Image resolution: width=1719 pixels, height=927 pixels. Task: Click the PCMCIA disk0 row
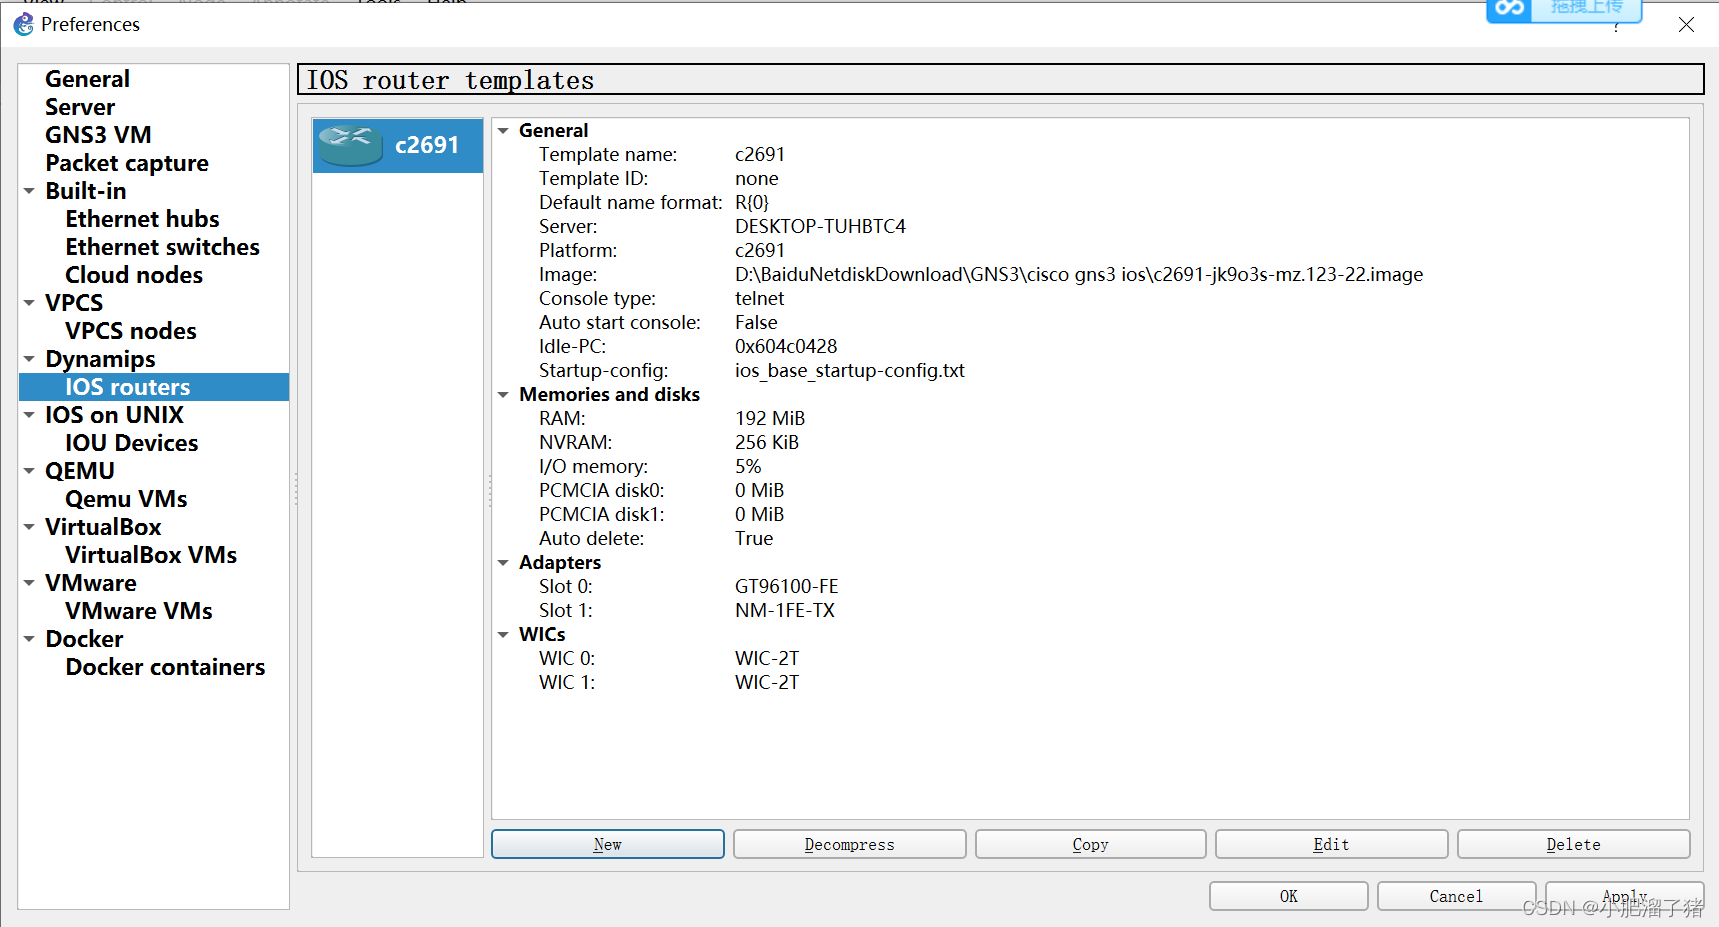tap(1090, 491)
